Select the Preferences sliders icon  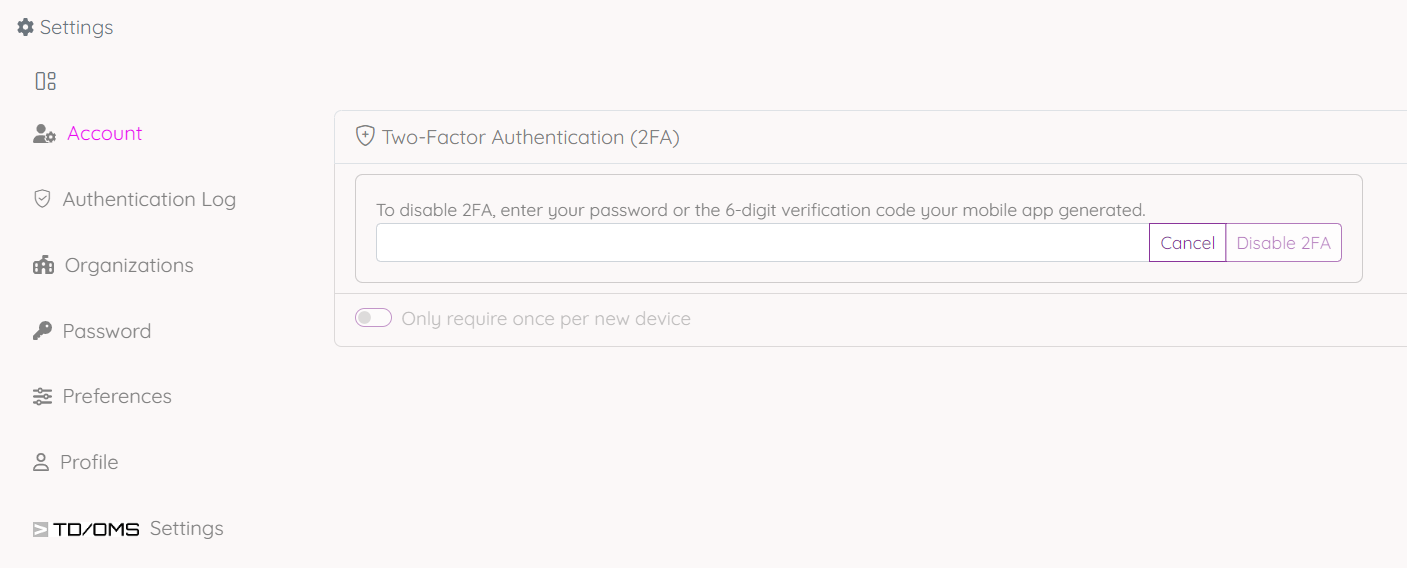click(42, 397)
